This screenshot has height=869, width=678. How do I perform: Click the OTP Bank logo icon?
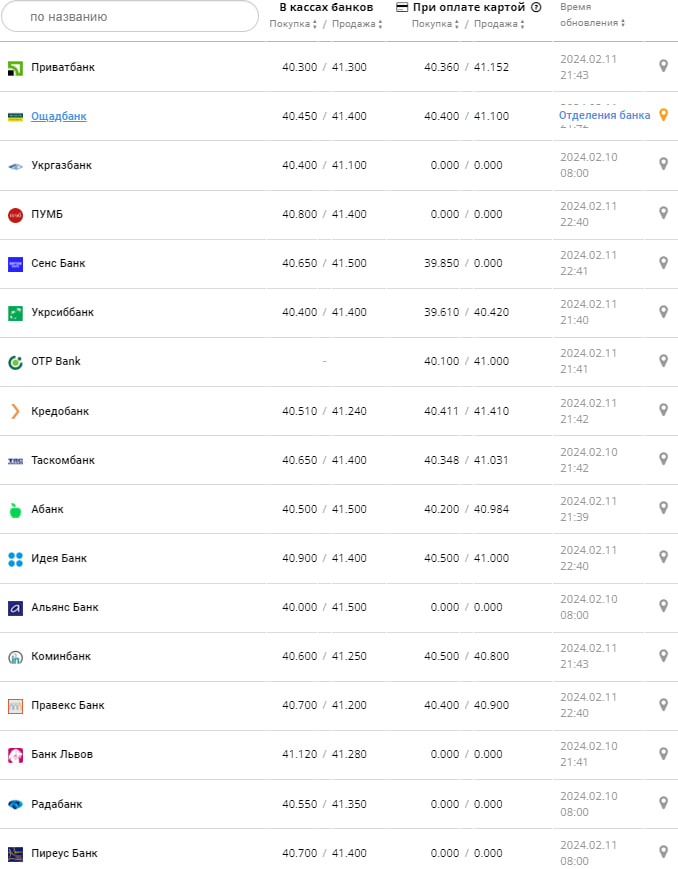tap(15, 362)
